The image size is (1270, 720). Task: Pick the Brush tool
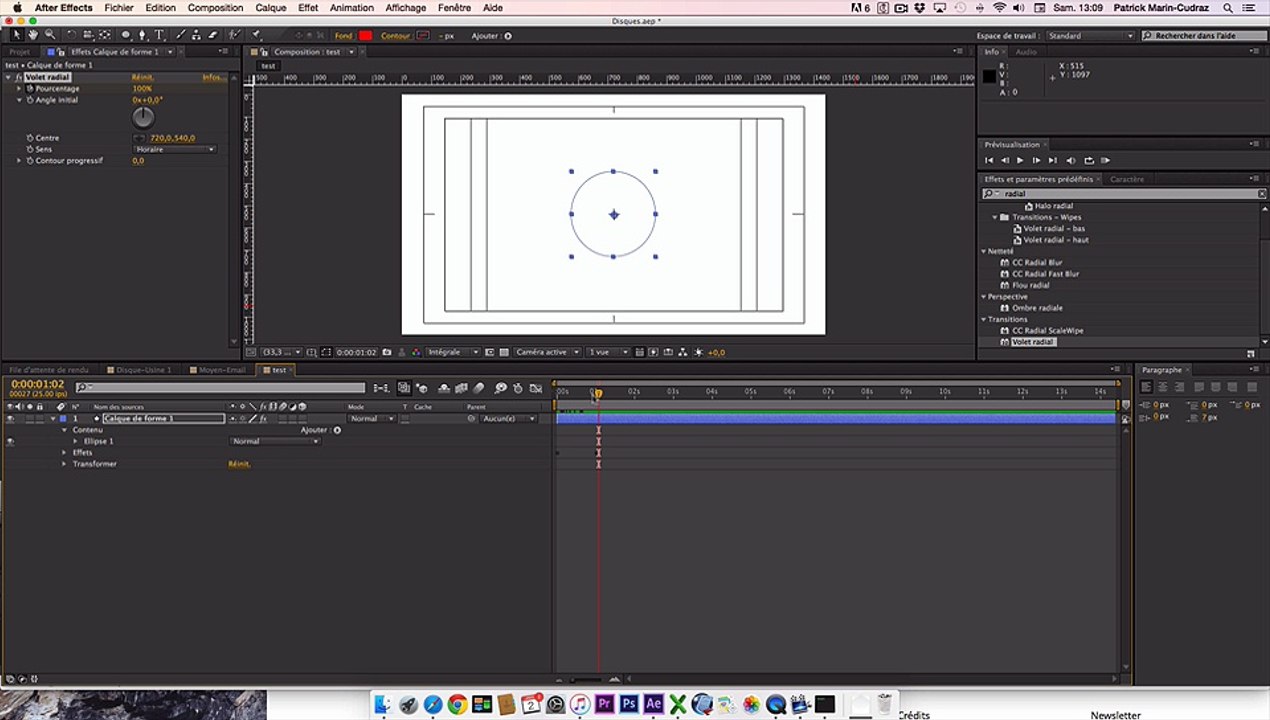point(180,35)
